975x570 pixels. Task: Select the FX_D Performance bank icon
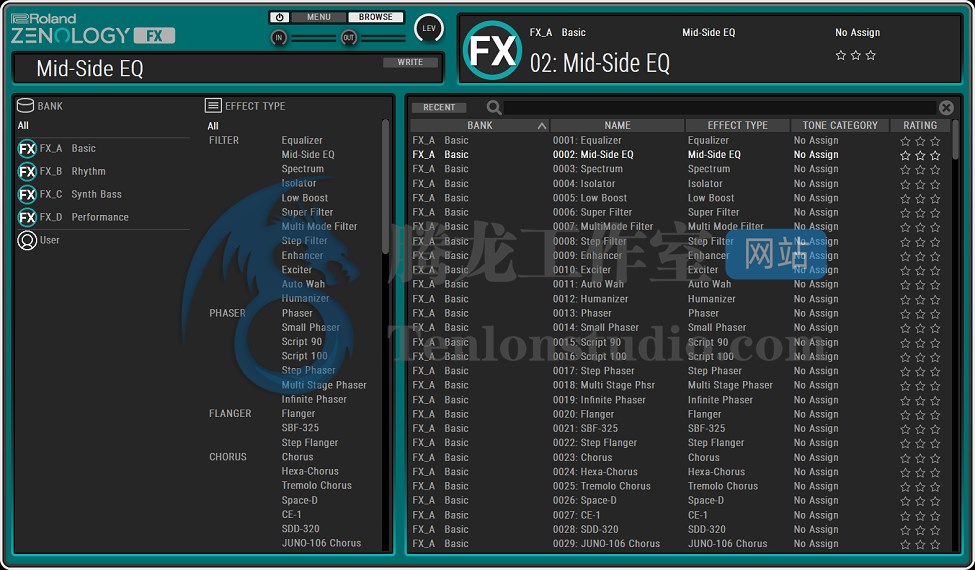(x=27, y=218)
